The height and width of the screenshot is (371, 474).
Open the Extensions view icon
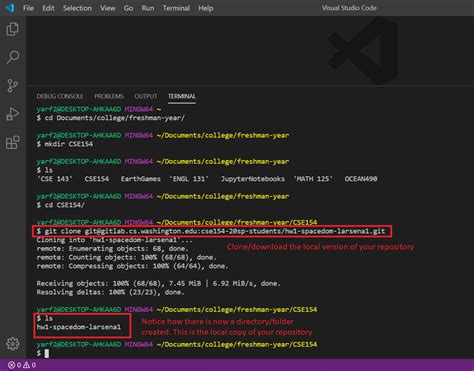click(13, 143)
